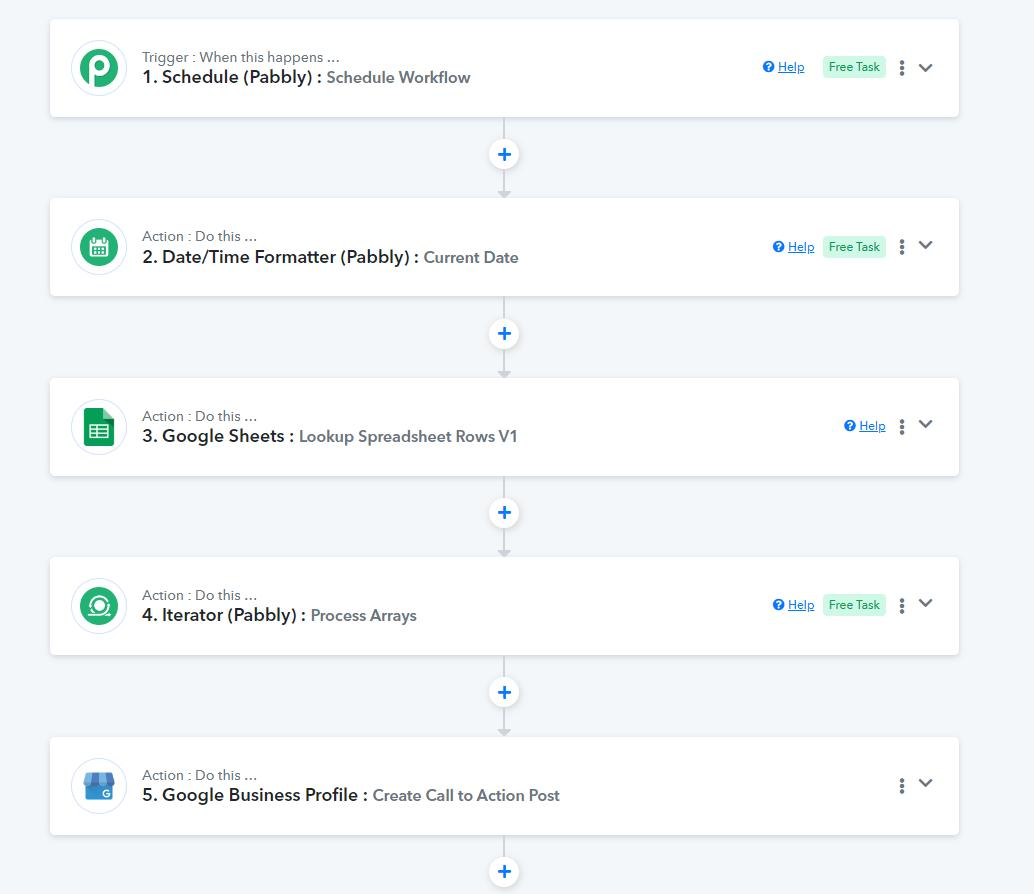Click the Google Business Profile store icon

point(99,786)
